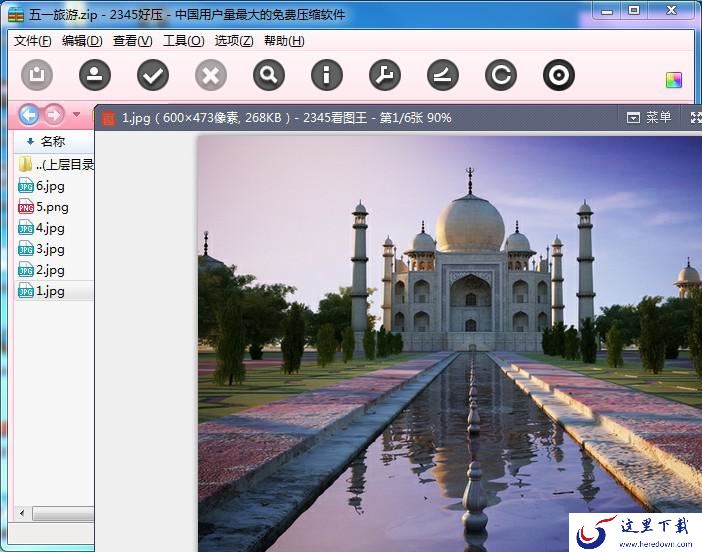Open the 文件(F) menu
This screenshot has width=702, height=552.
[x=33, y=41]
